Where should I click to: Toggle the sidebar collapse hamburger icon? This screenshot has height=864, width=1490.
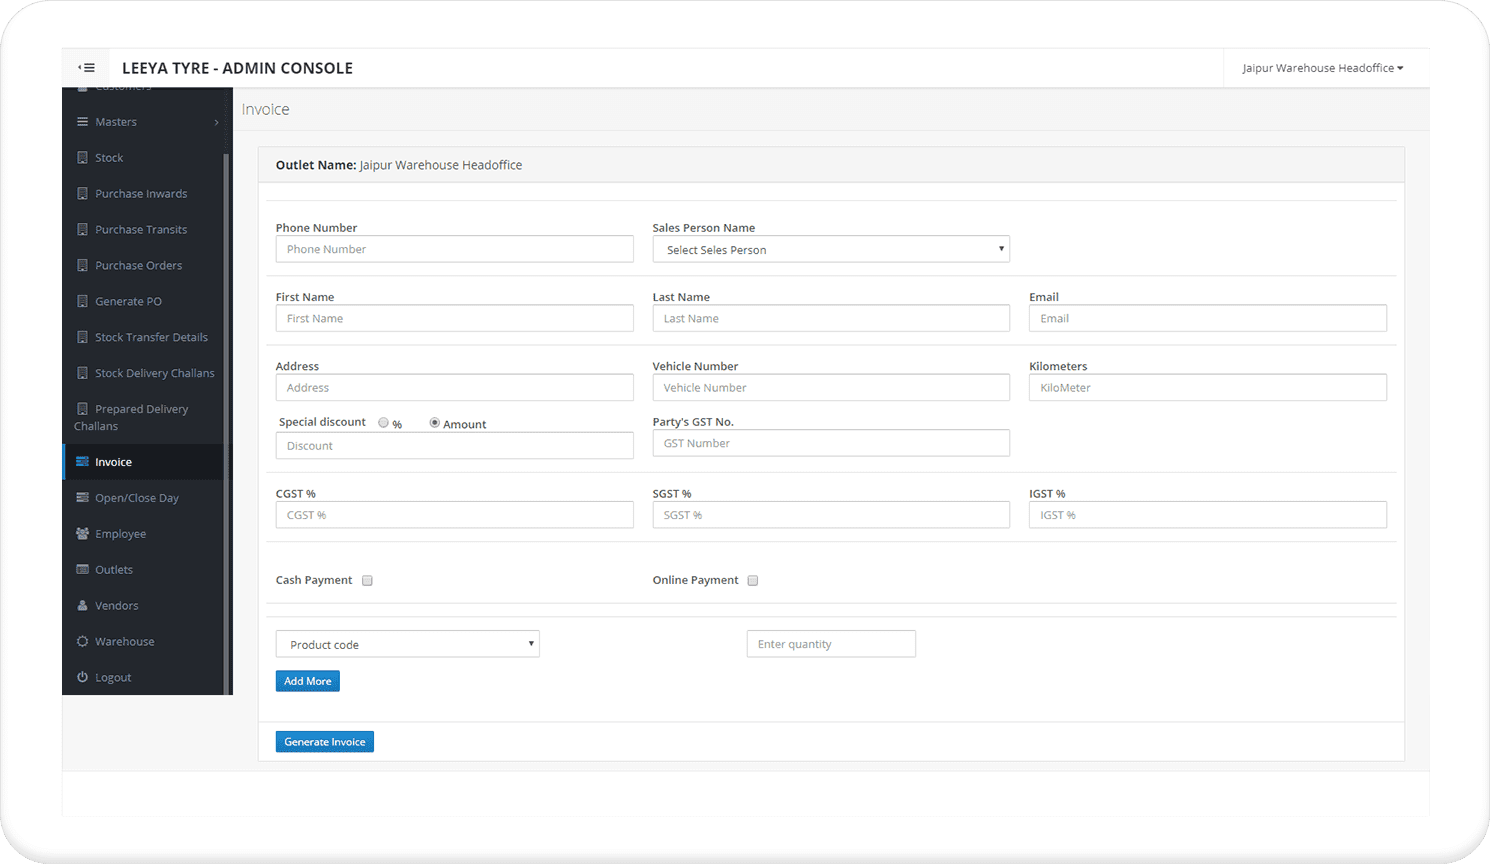[x=87, y=68]
